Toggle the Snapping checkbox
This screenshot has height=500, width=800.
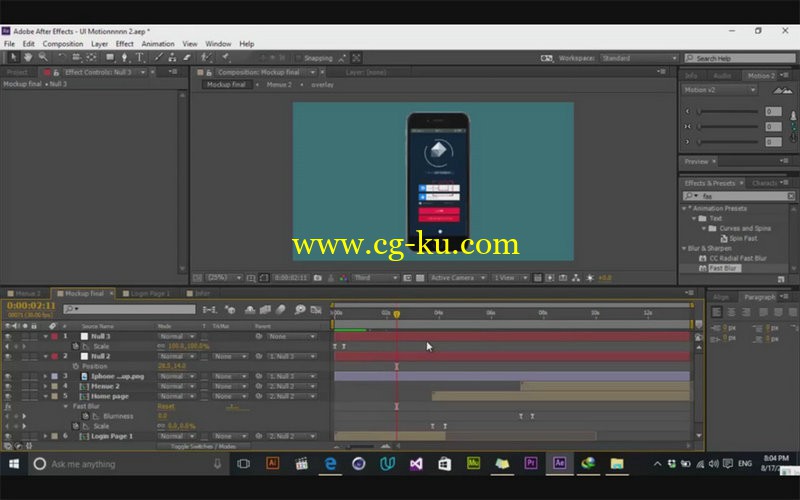point(298,58)
